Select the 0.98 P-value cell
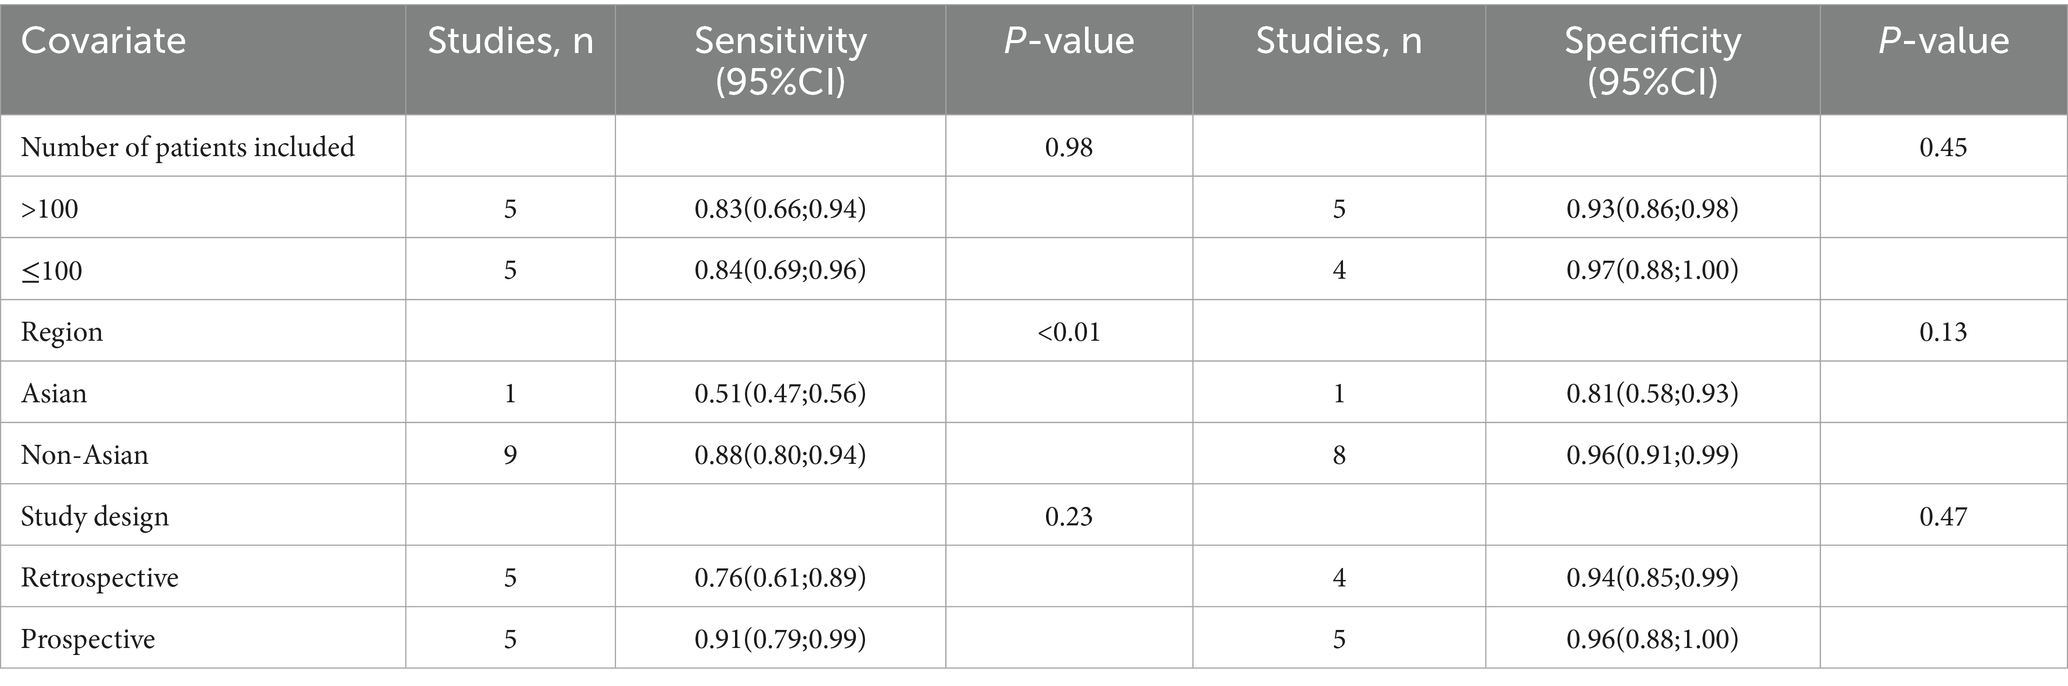 1069,148
